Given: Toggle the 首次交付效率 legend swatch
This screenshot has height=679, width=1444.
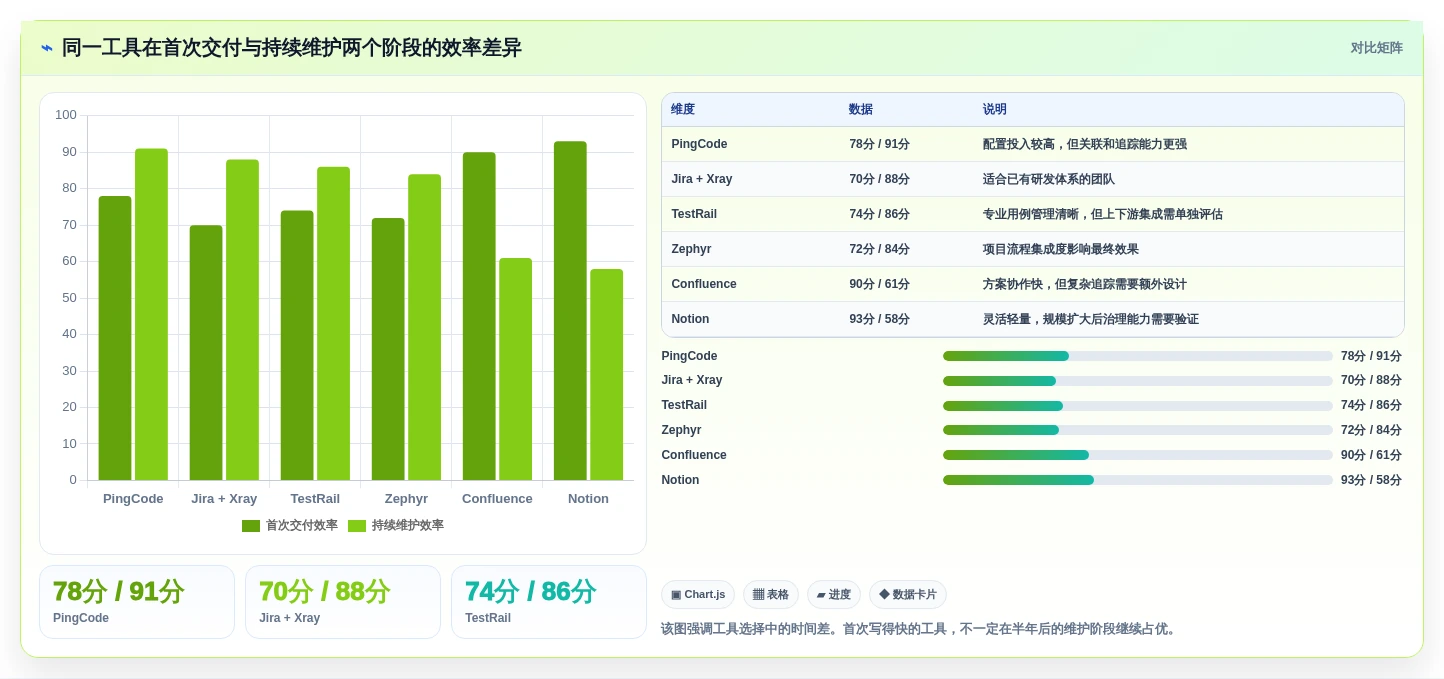Looking at the screenshot, I should point(251,526).
